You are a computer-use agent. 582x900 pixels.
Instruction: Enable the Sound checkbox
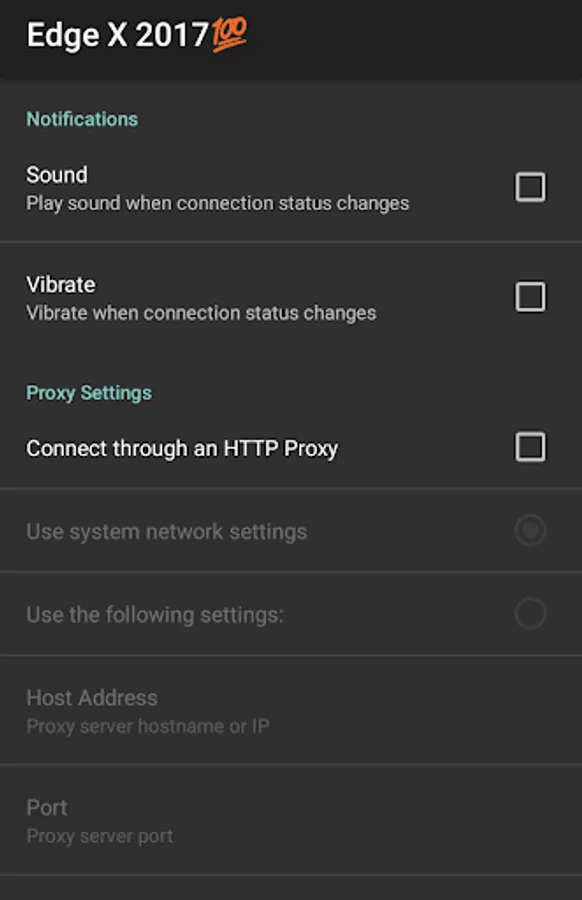click(x=531, y=187)
